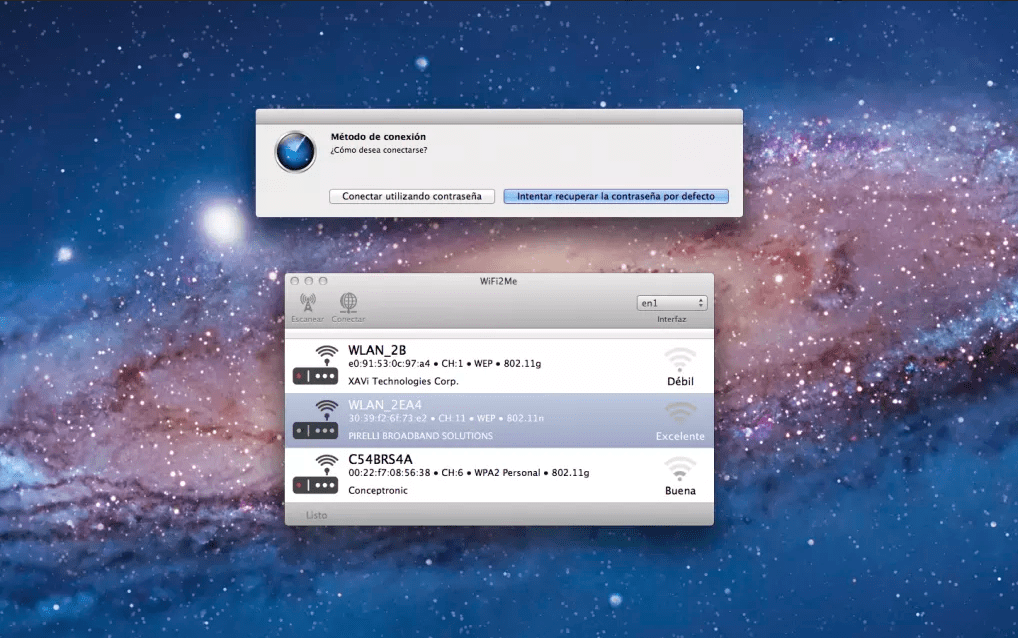Select the C54BRS4A network name
The width and height of the screenshot is (1018, 638).
pos(380,459)
